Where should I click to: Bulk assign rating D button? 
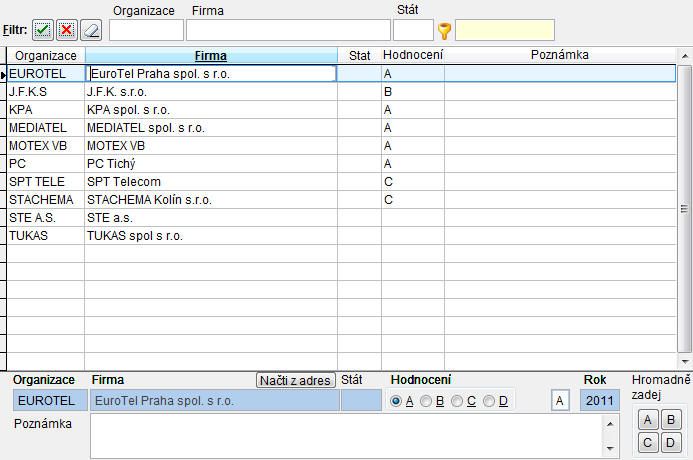click(671, 442)
